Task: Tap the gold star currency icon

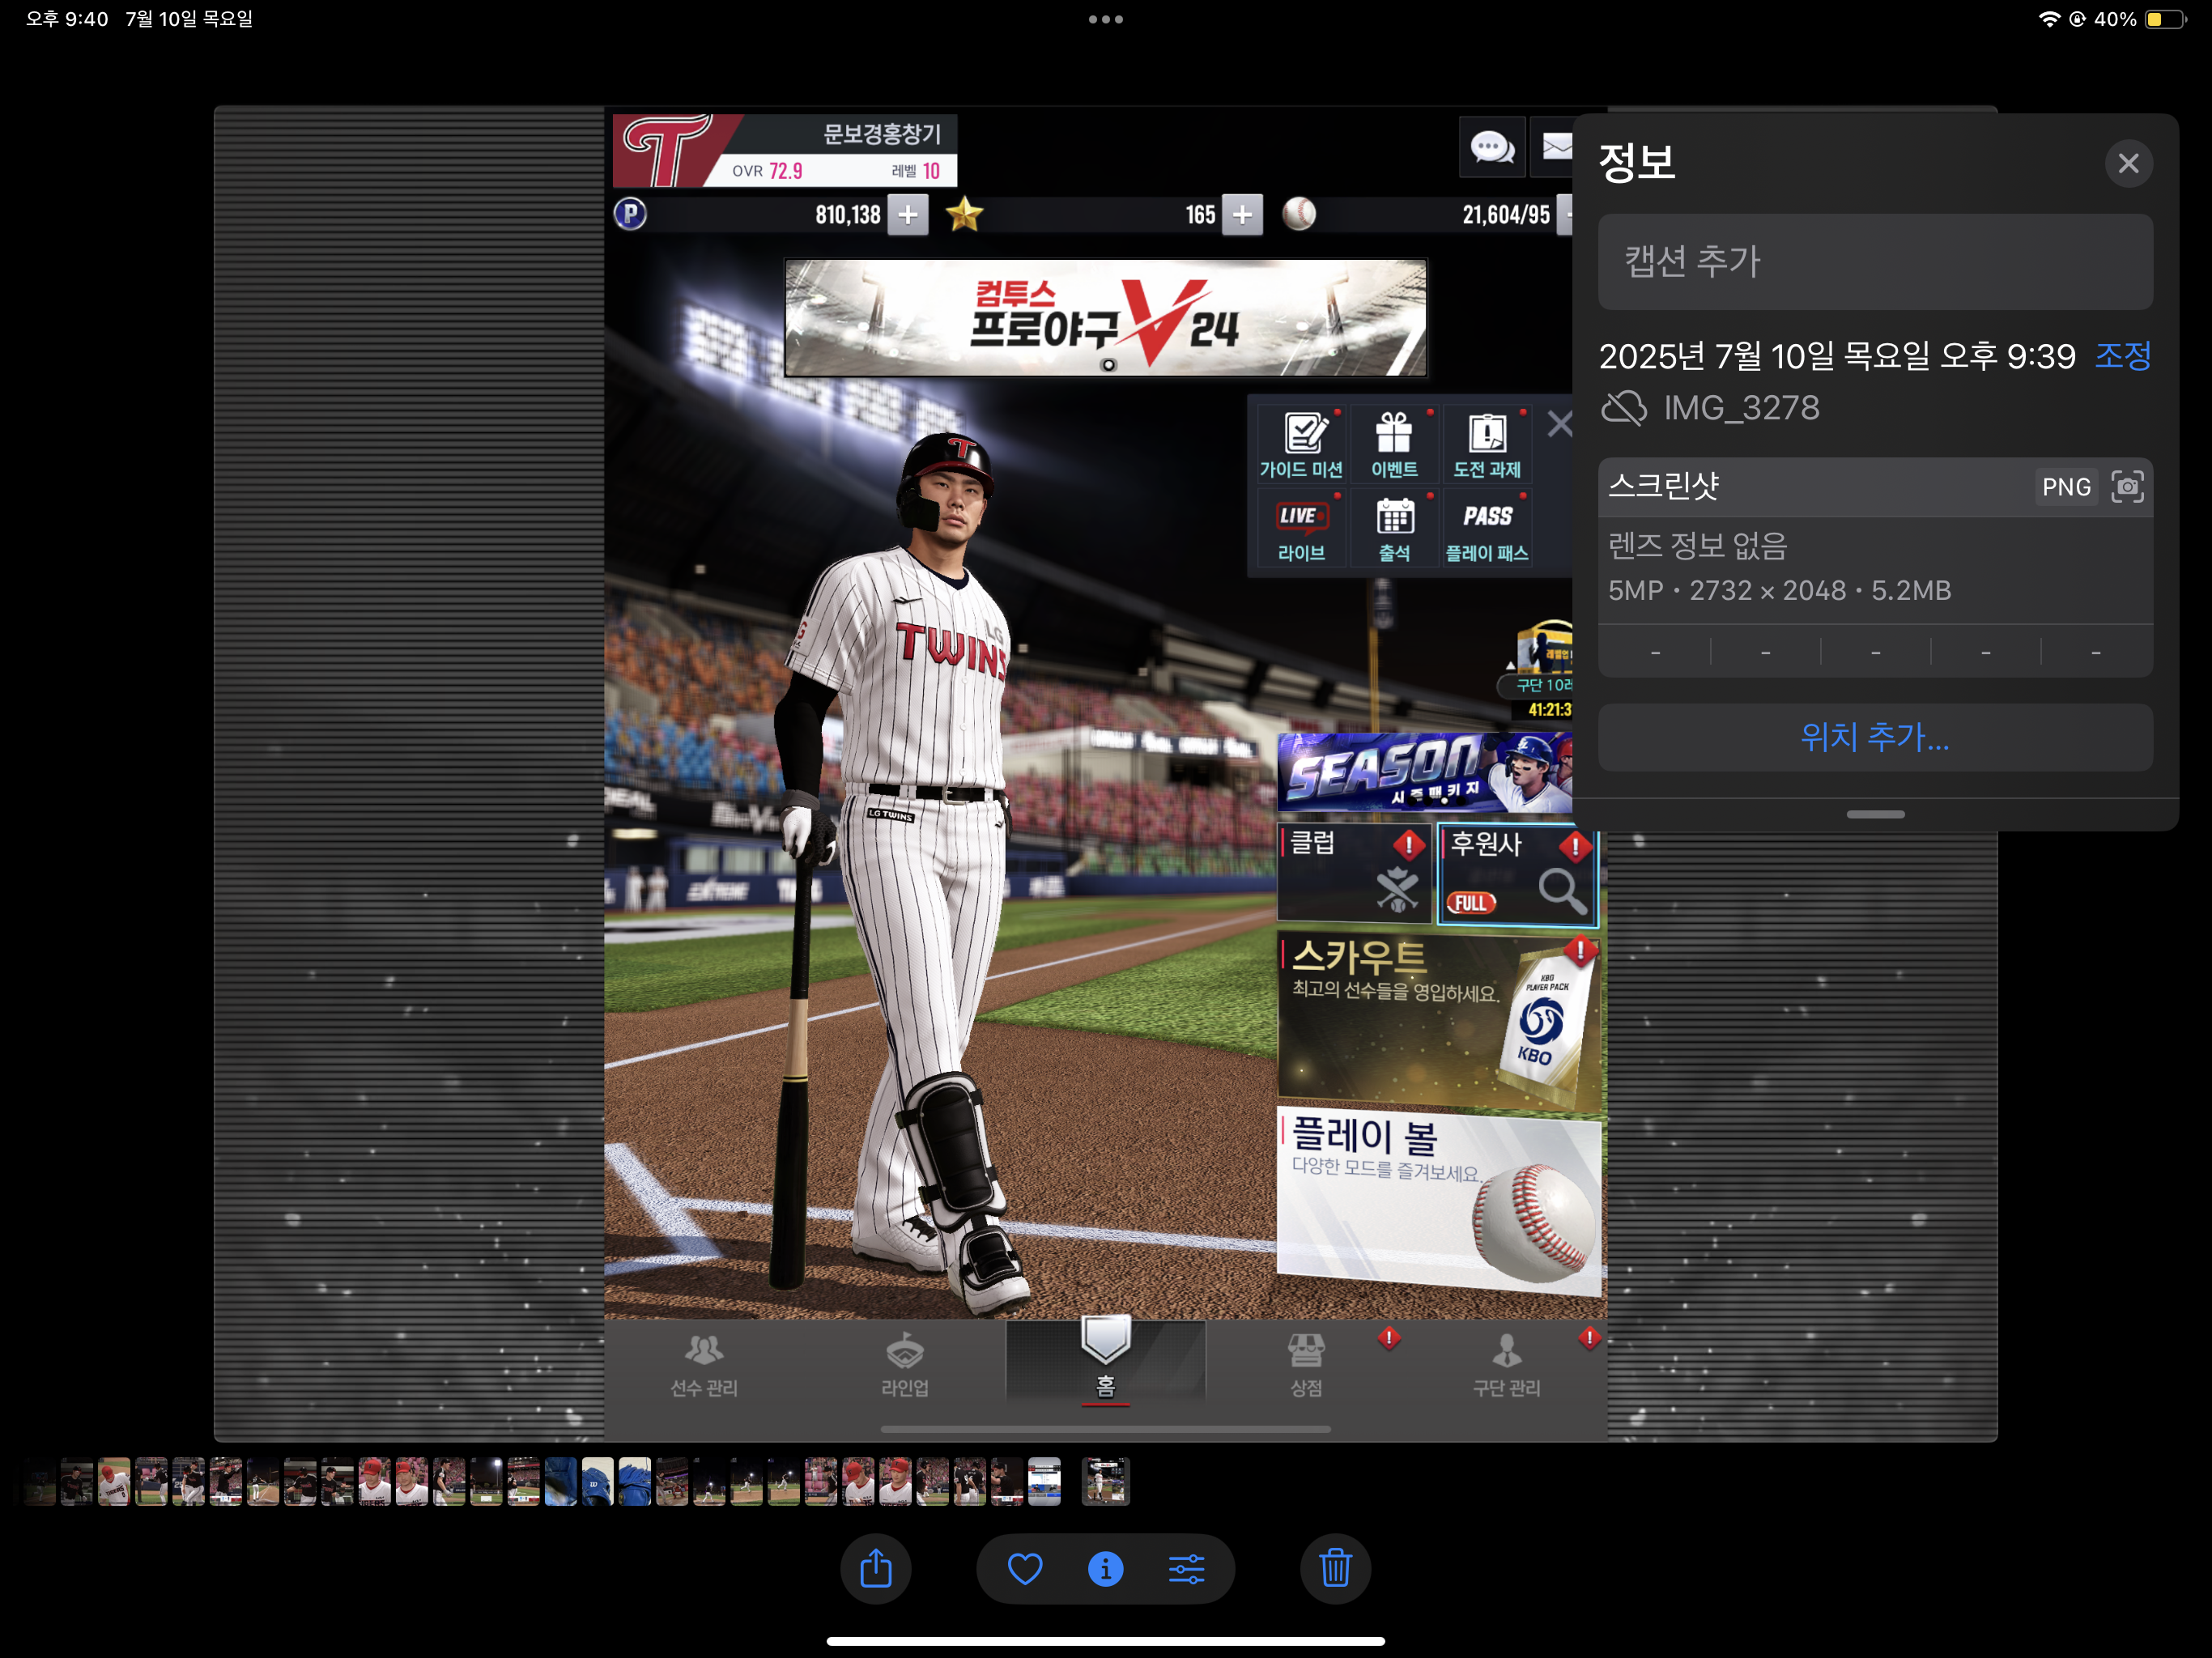Action: click(964, 214)
